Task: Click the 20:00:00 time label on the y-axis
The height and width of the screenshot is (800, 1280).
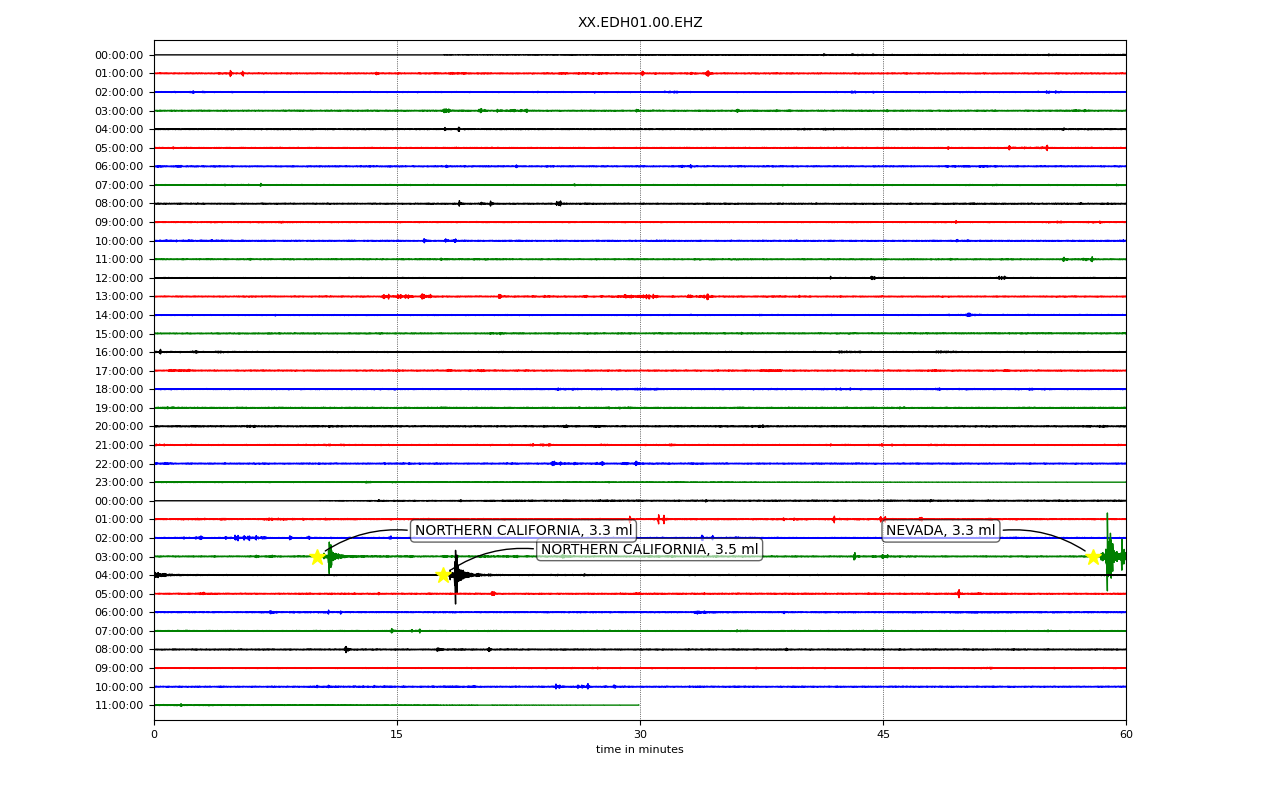Action: tap(119, 426)
